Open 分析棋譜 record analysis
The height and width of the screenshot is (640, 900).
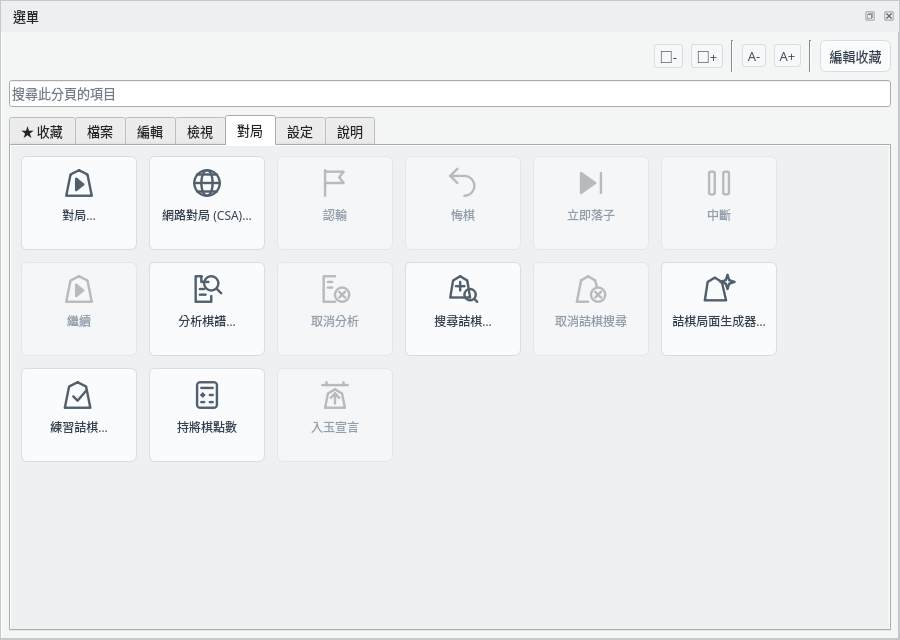(207, 309)
